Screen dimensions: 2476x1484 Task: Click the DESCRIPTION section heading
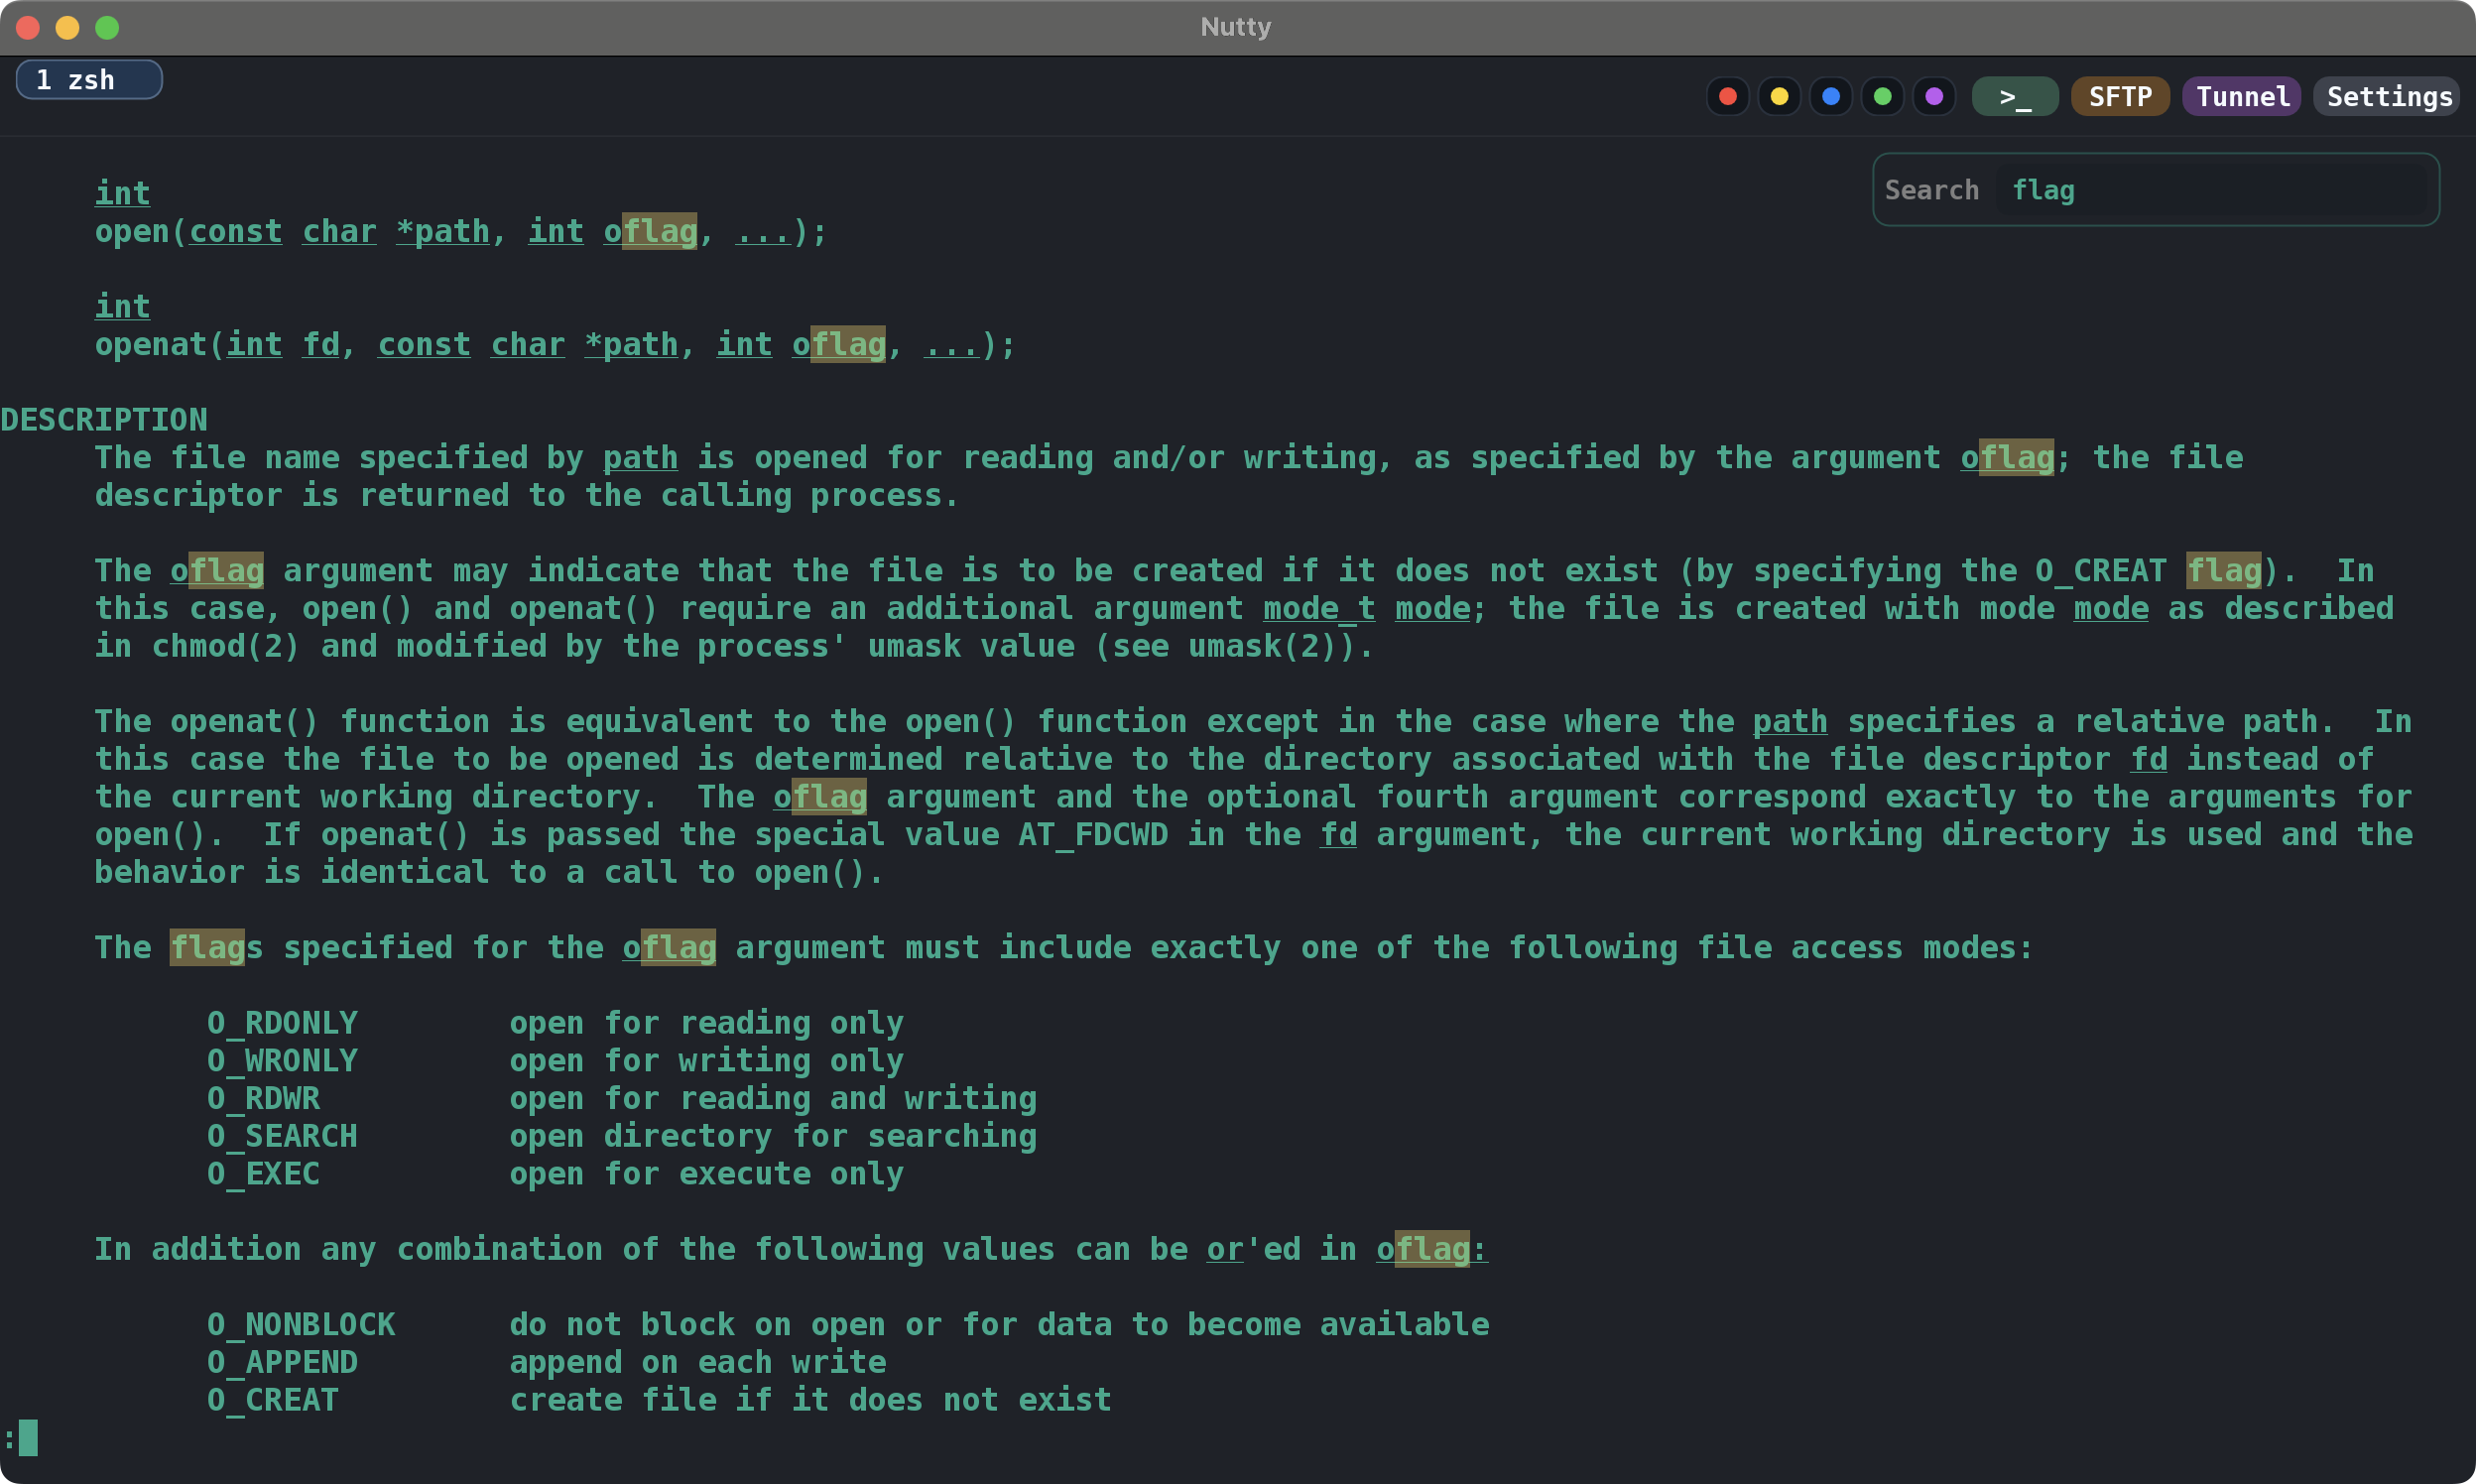point(104,420)
